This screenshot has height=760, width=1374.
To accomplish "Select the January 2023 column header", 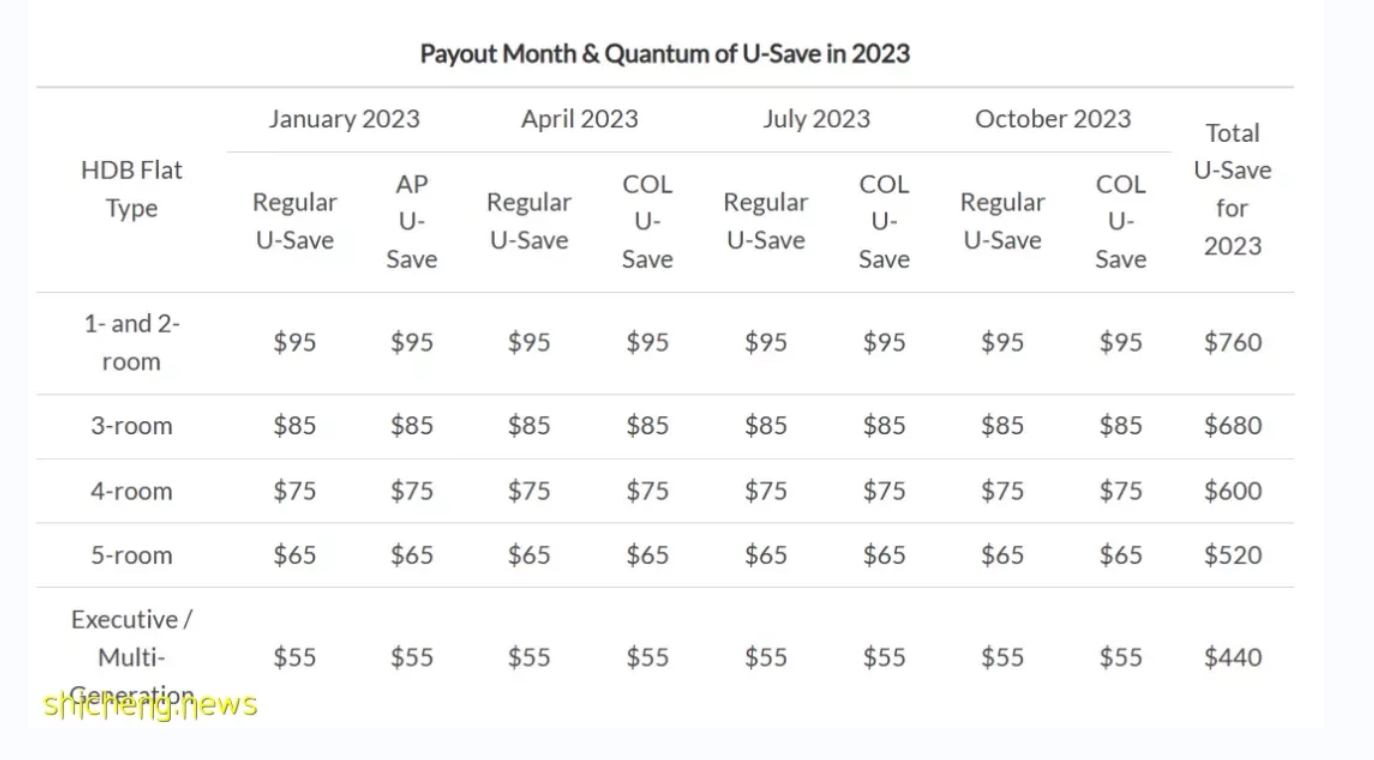I will click(344, 119).
